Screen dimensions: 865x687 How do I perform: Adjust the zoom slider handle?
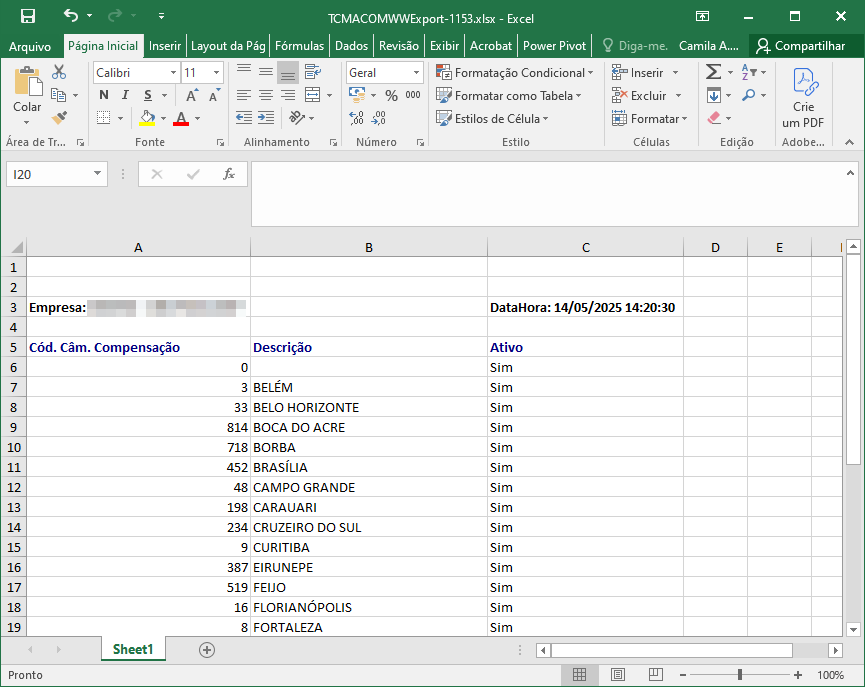(740, 674)
